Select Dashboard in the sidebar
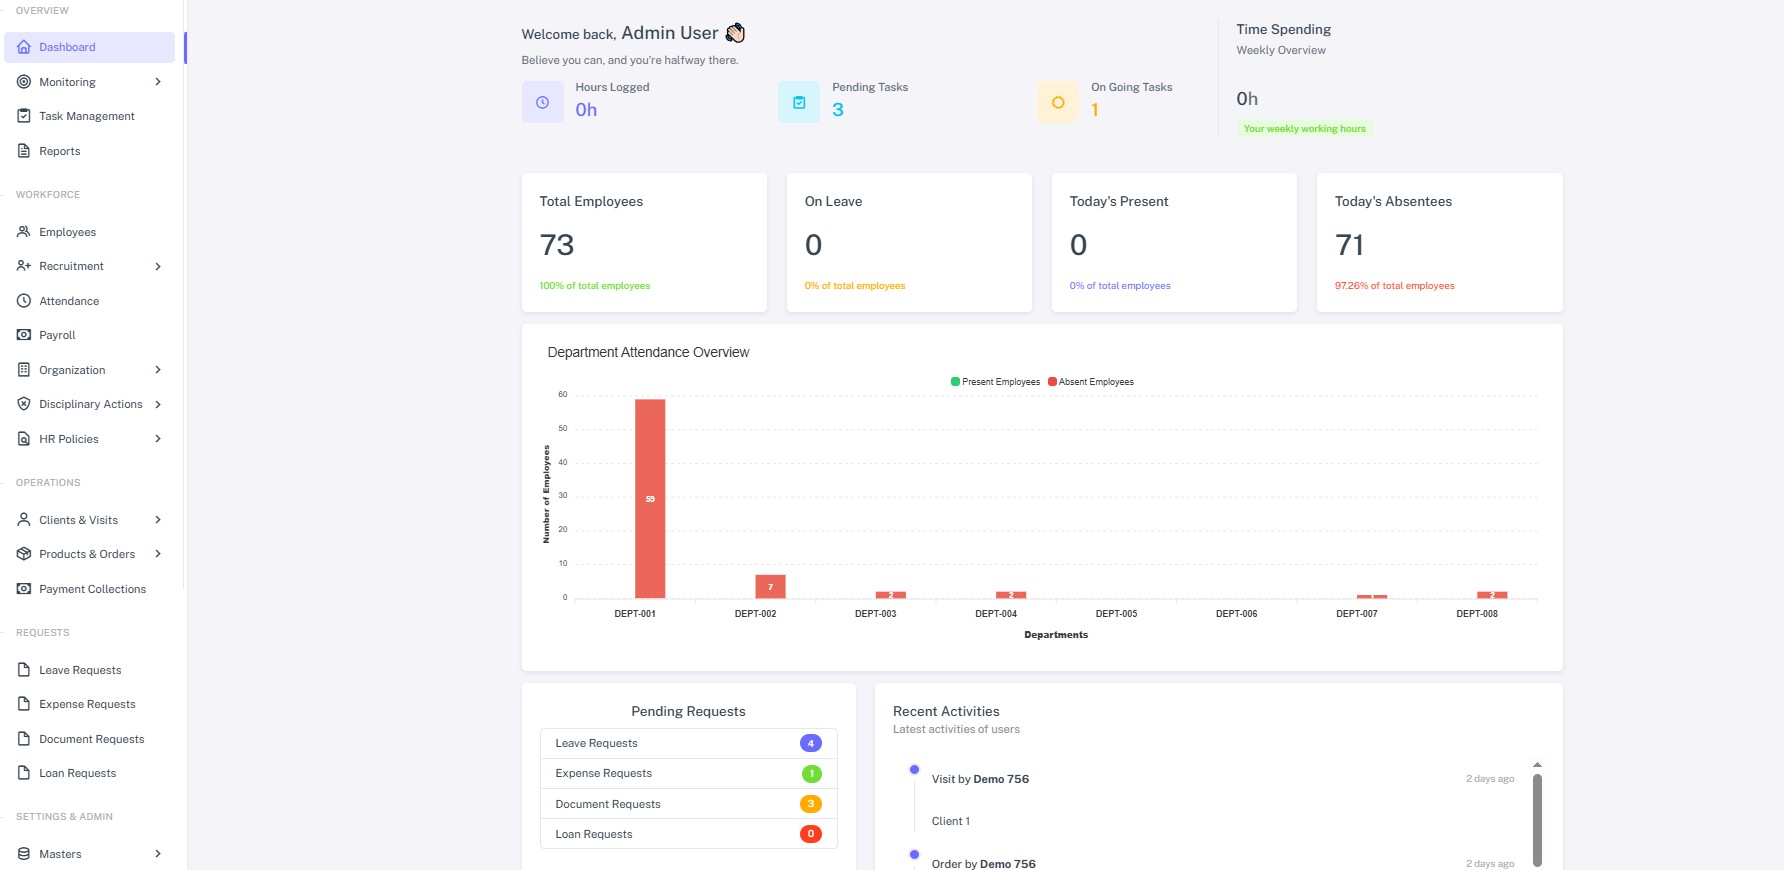This screenshot has height=870, width=1784. click(67, 47)
